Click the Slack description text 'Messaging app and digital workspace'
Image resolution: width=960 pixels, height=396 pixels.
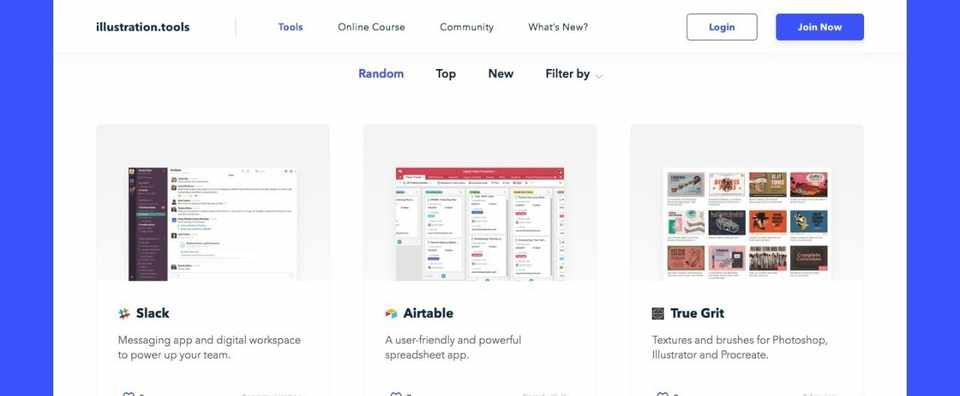coord(209,340)
